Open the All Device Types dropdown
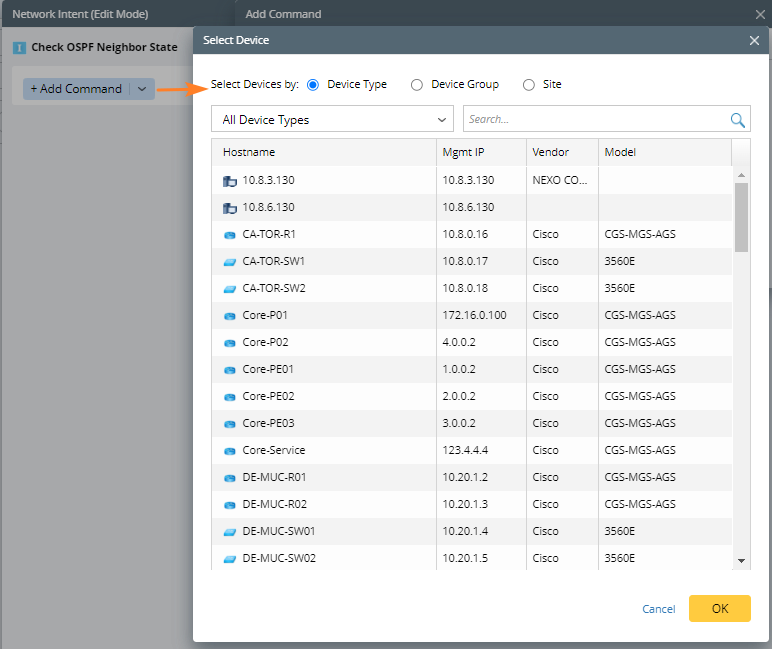The height and width of the screenshot is (649, 772). 332,120
